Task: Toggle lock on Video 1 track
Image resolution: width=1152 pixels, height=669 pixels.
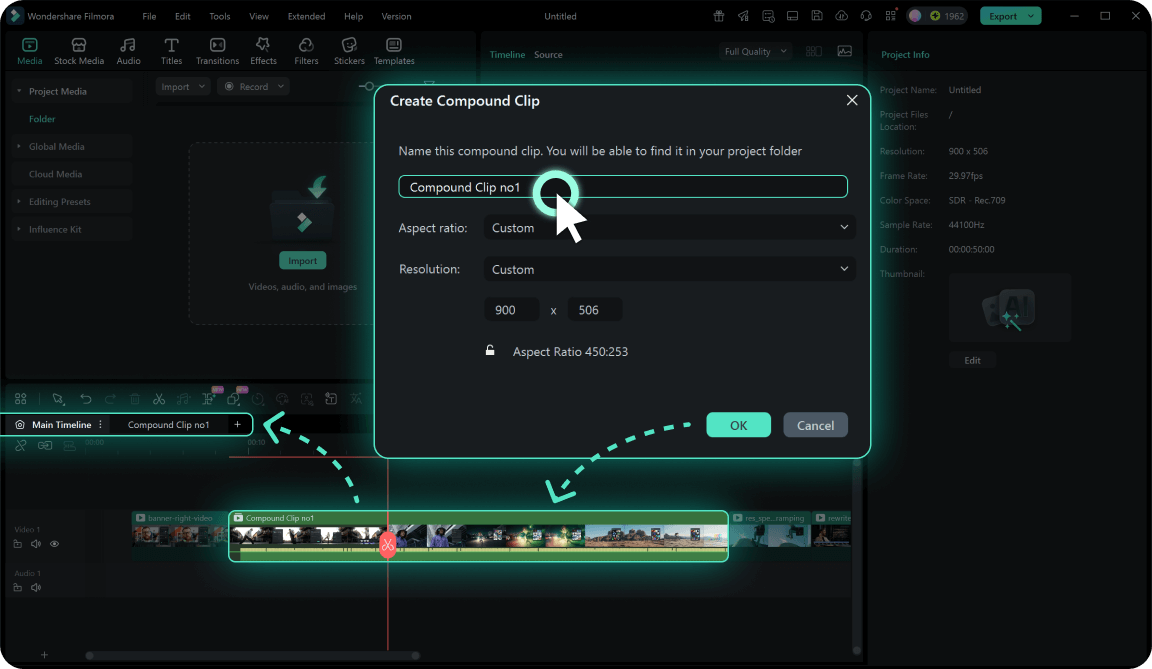Action: (x=18, y=544)
